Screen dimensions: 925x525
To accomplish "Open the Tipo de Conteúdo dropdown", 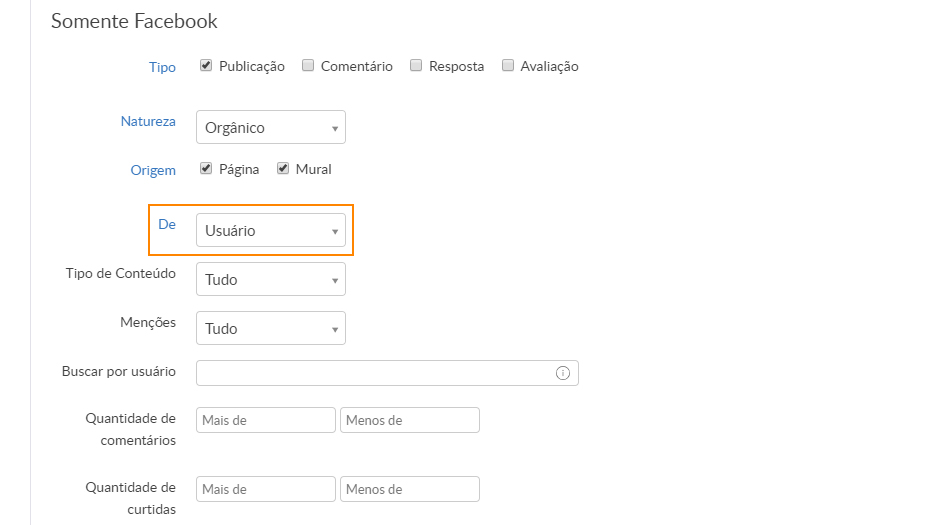I will [x=271, y=280].
